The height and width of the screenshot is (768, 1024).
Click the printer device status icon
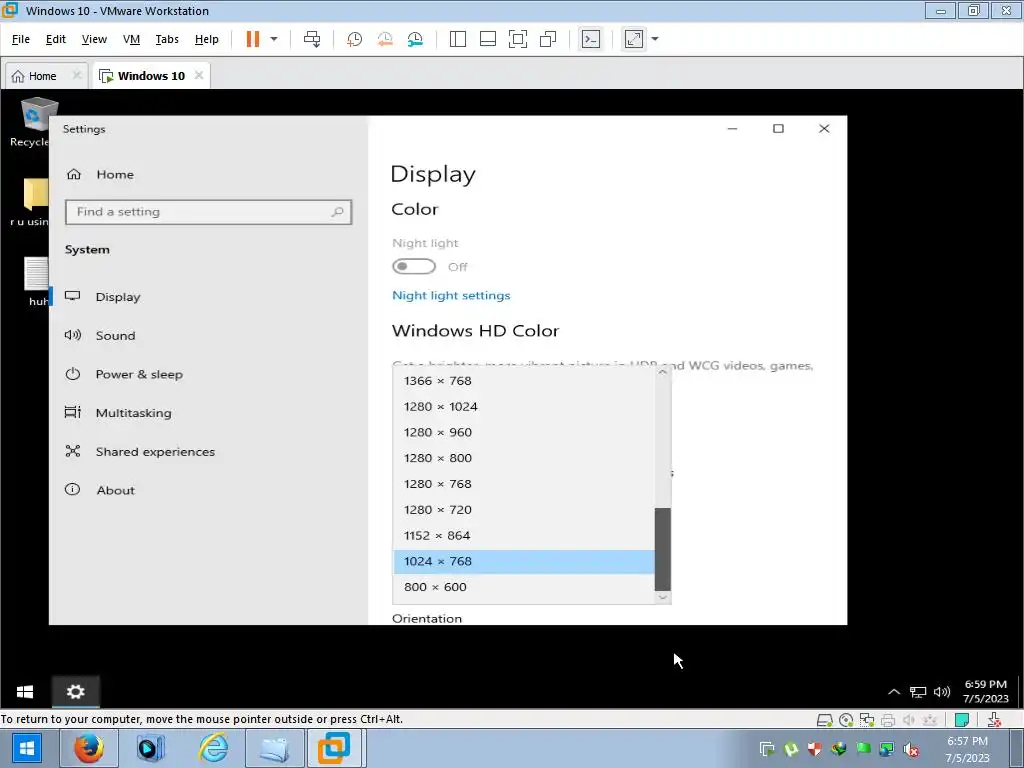(888, 720)
